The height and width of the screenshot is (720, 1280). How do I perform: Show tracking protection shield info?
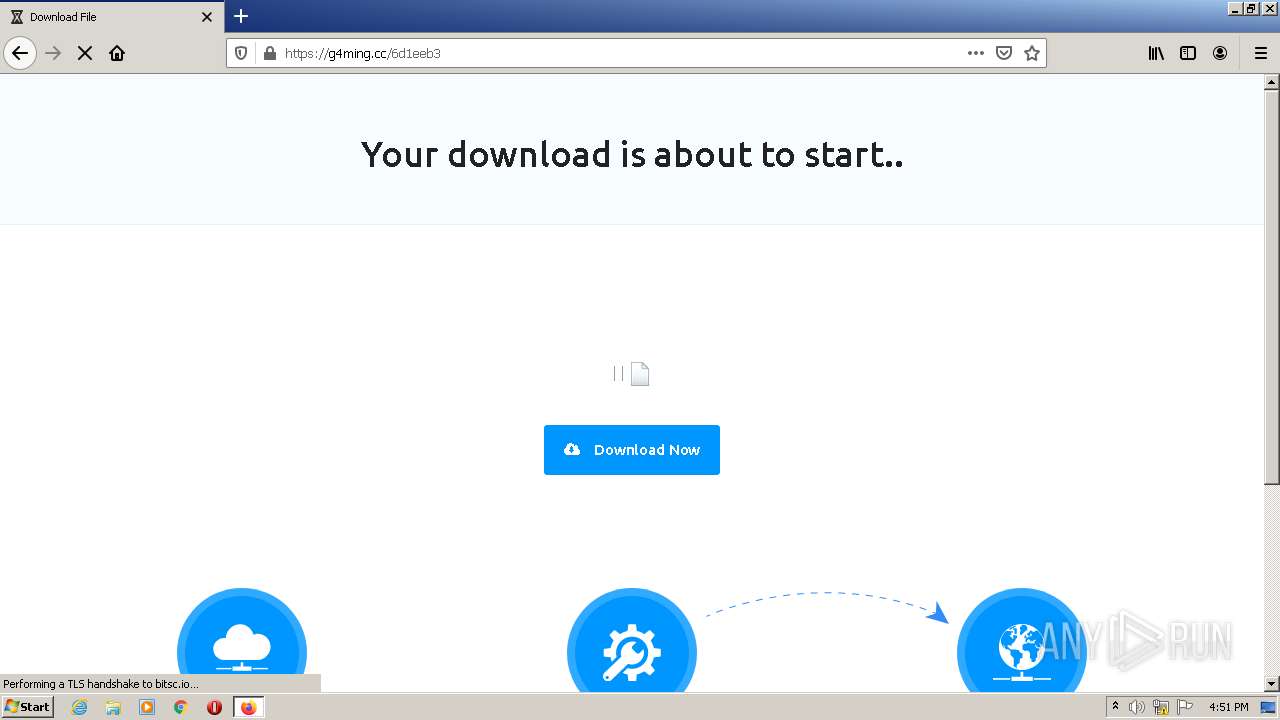tap(241, 53)
